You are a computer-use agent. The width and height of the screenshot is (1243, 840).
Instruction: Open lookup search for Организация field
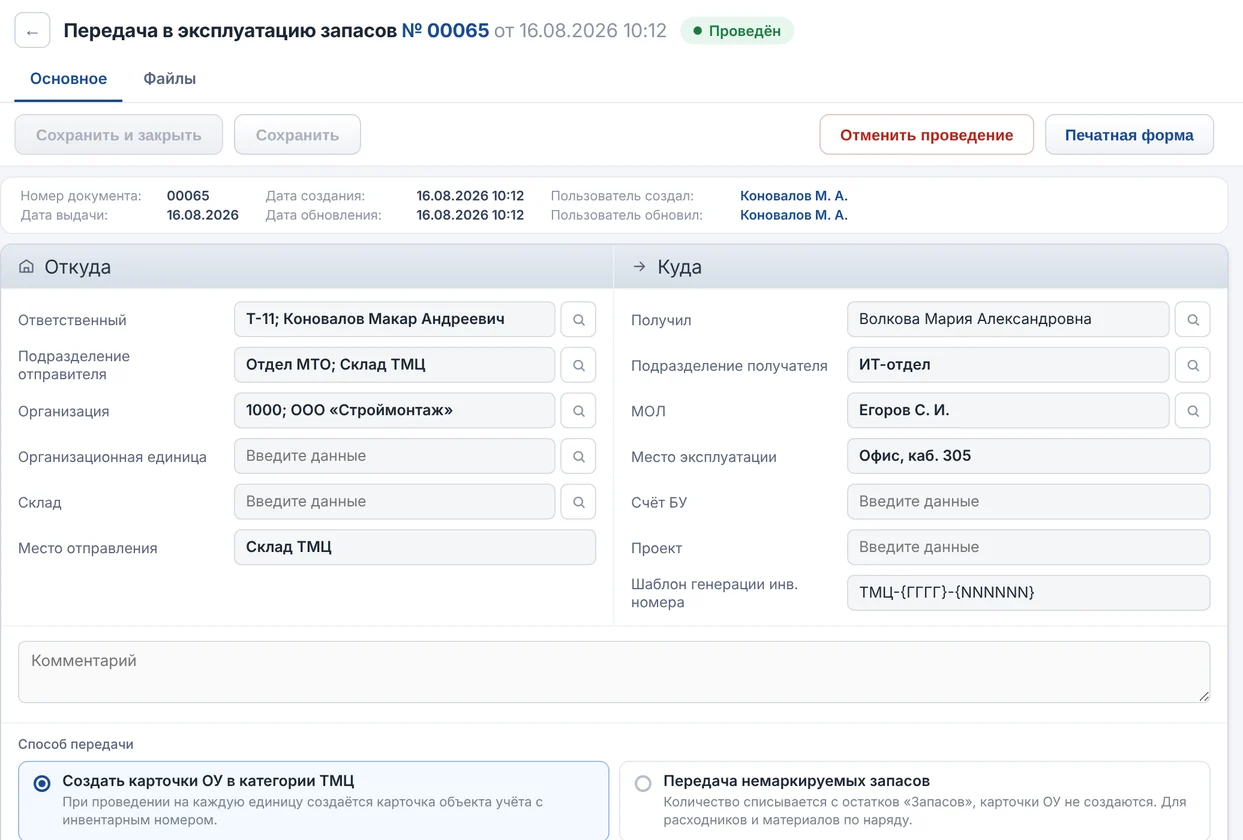578,411
